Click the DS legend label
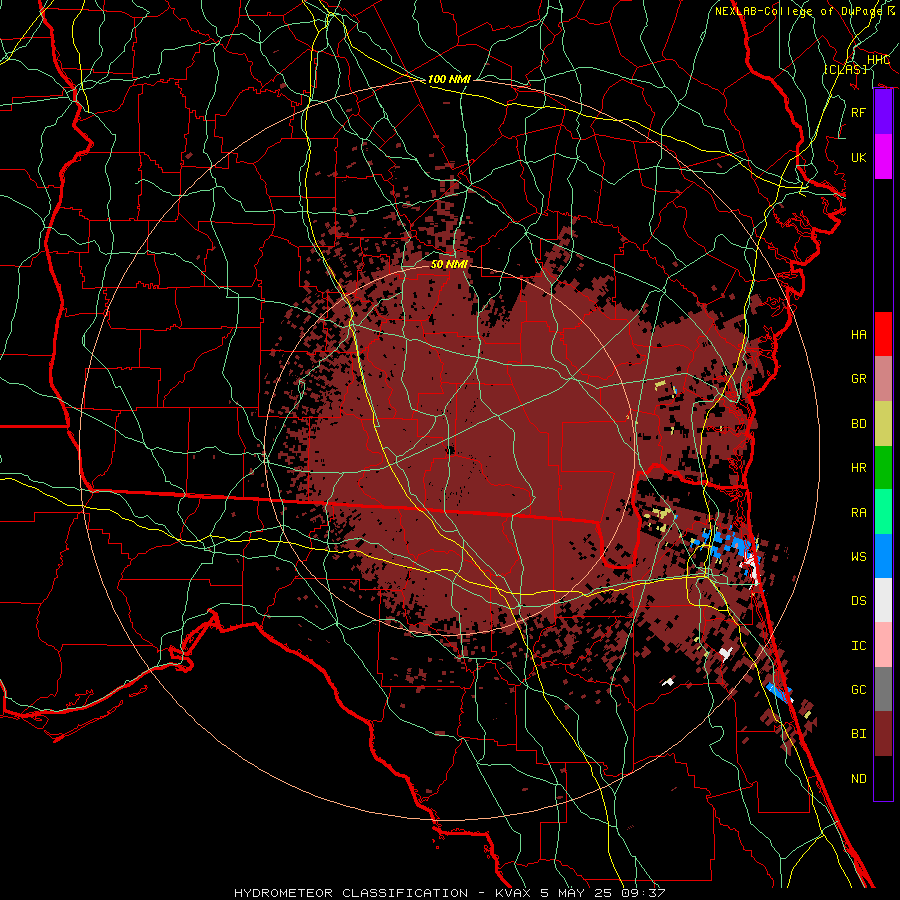 click(859, 601)
